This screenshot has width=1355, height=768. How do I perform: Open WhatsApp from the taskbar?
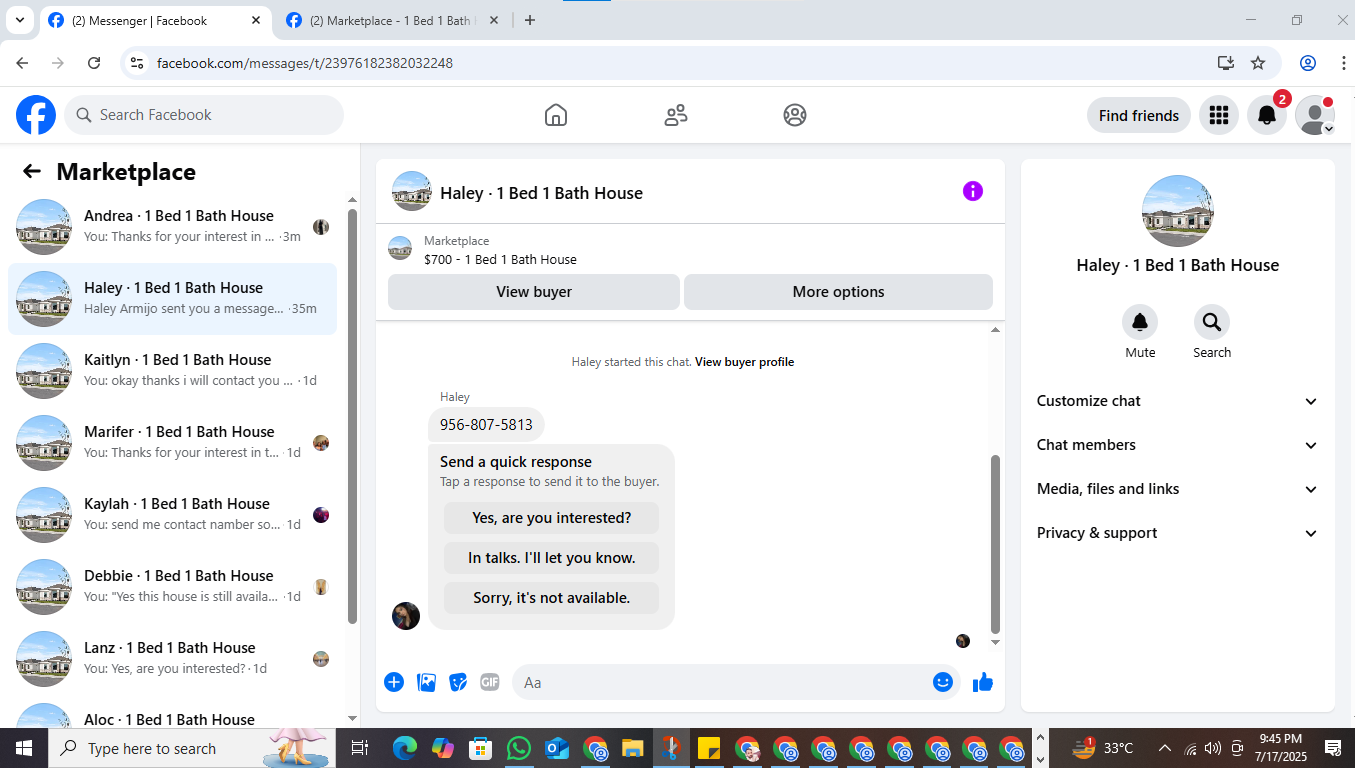519,748
